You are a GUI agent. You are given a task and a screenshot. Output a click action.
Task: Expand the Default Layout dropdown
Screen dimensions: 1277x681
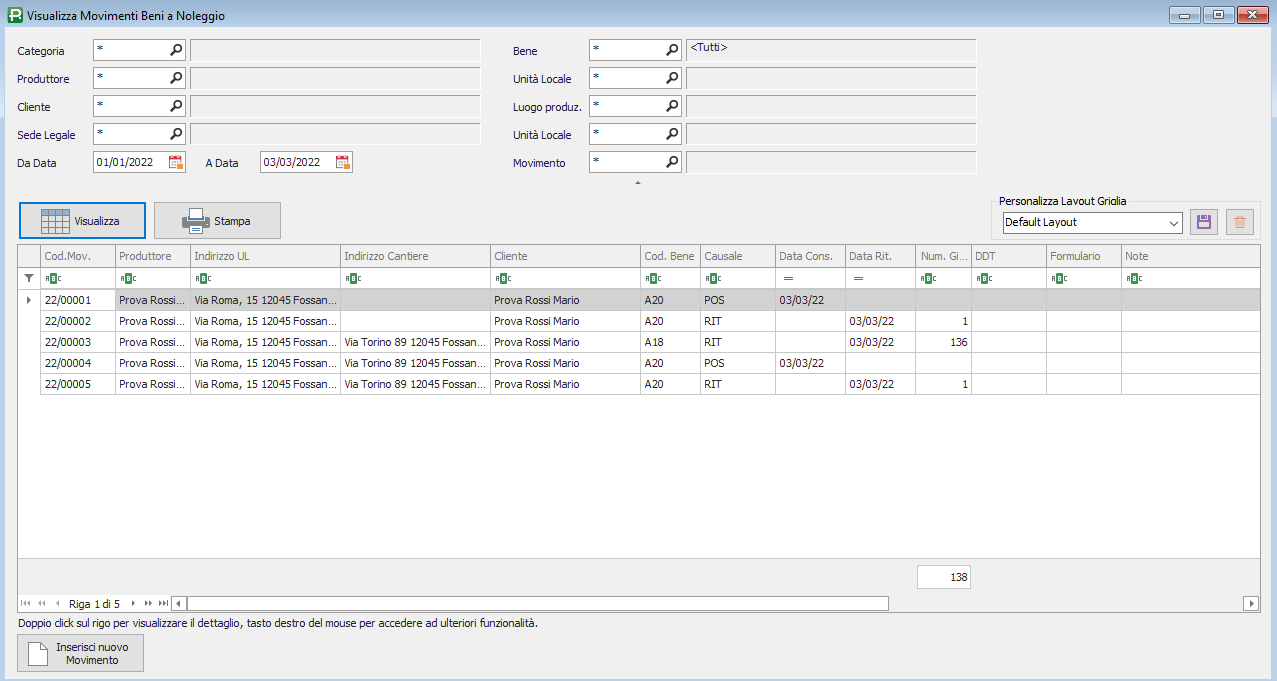click(x=1173, y=222)
